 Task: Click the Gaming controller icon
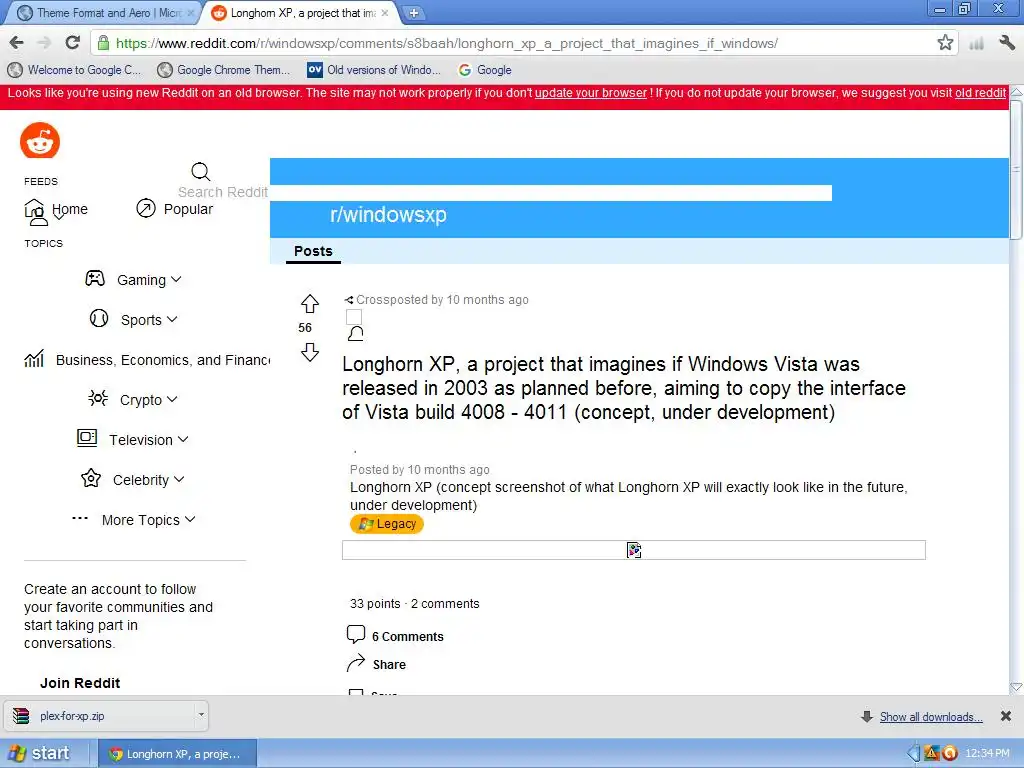coord(95,279)
